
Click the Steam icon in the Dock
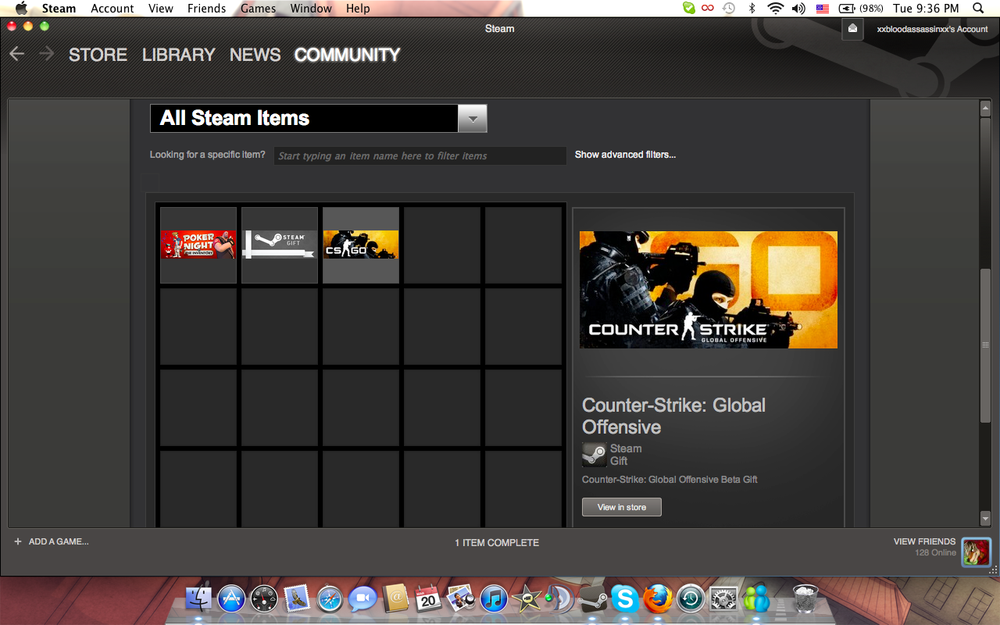point(592,598)
